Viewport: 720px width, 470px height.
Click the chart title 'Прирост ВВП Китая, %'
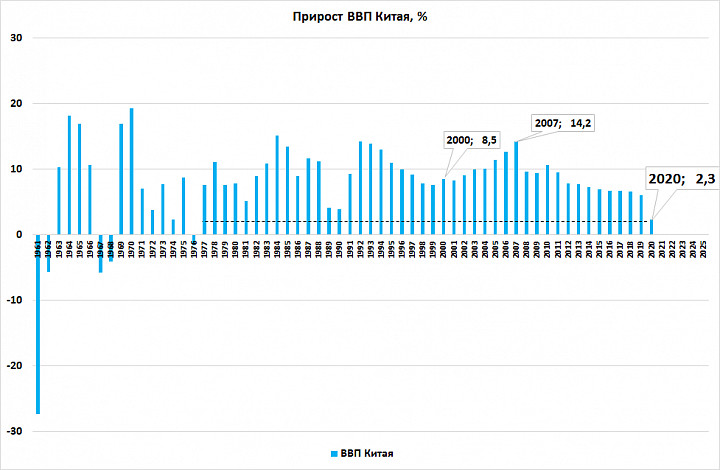(x=360, y=17)
